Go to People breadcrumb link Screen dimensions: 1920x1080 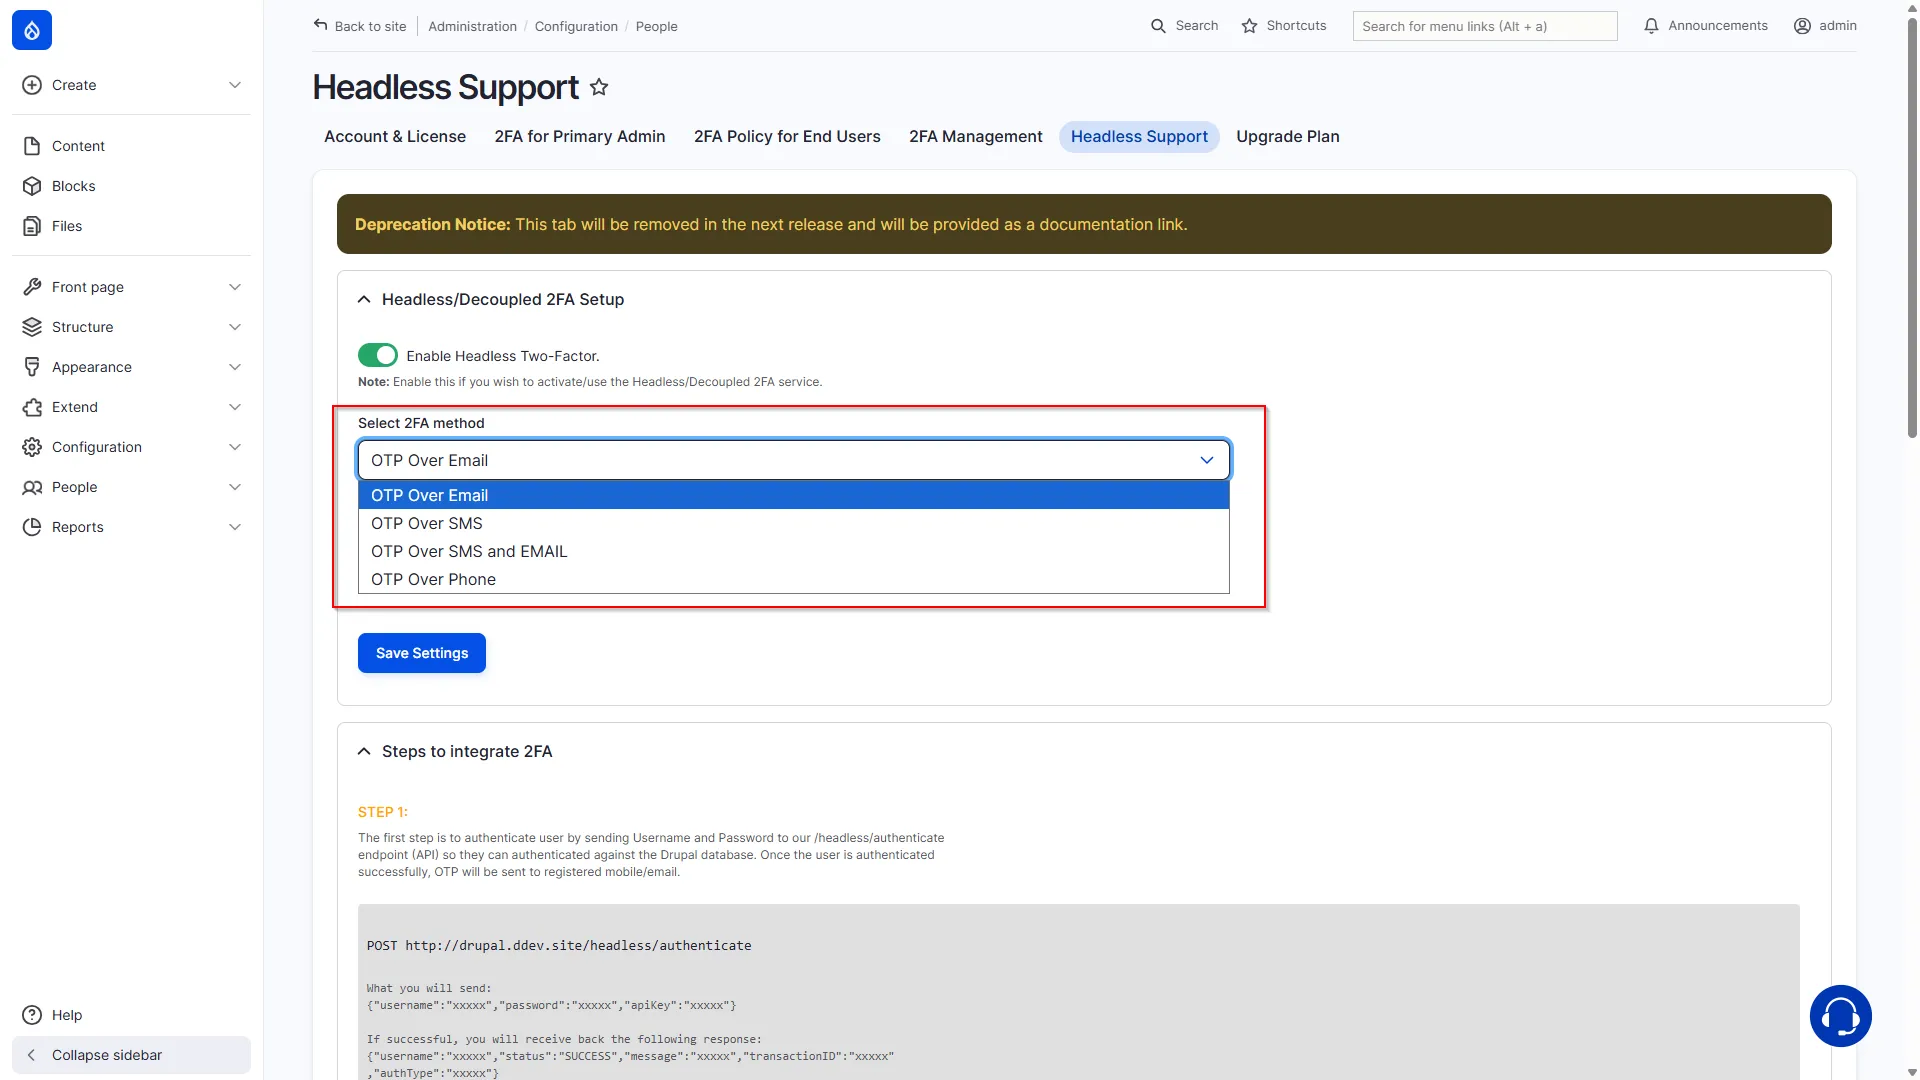point(656,26)
